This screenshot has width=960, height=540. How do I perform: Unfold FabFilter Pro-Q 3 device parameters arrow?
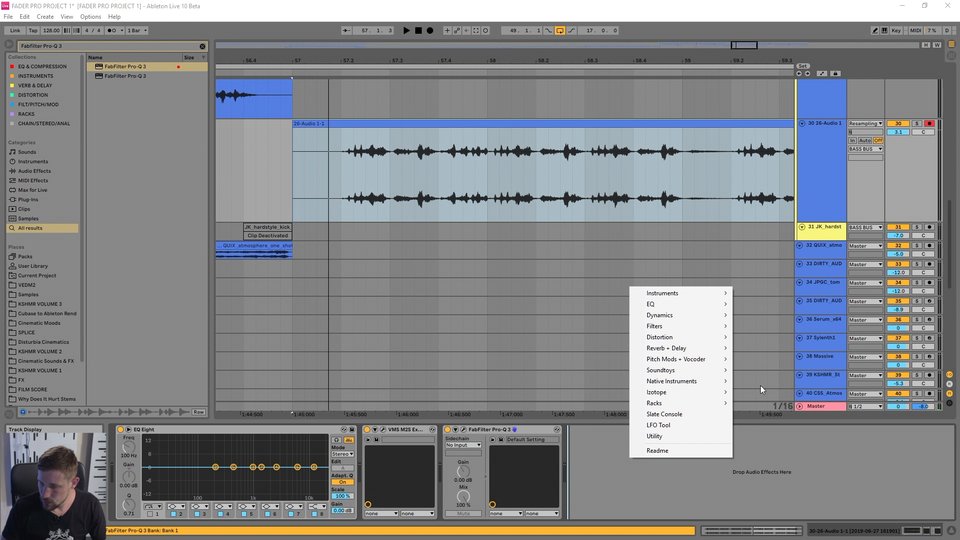pos(455,429)
